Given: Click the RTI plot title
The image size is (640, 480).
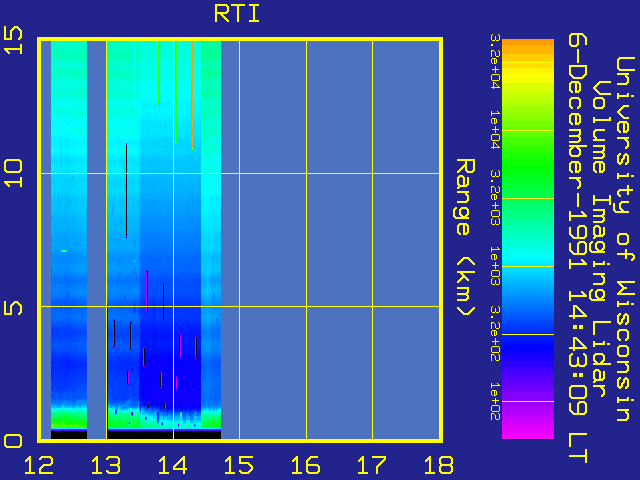Looking at the screenshot, I should (237, 13).
